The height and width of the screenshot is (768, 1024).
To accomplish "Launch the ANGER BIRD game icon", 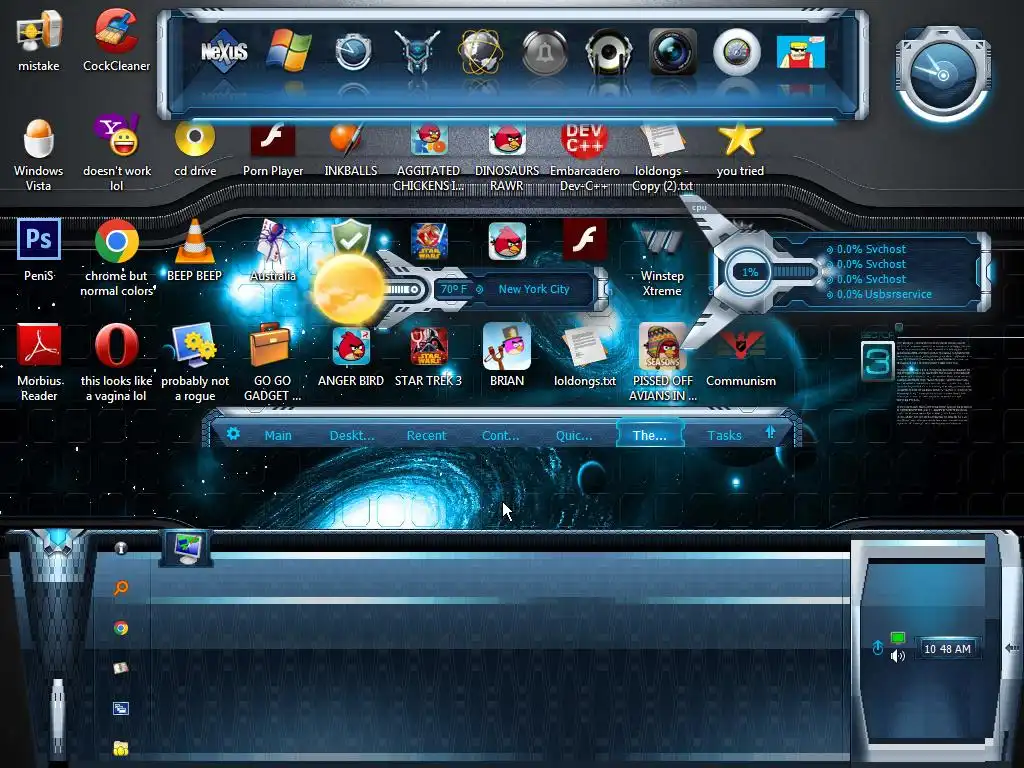I will pyautogui.click(x=351, y=356).
